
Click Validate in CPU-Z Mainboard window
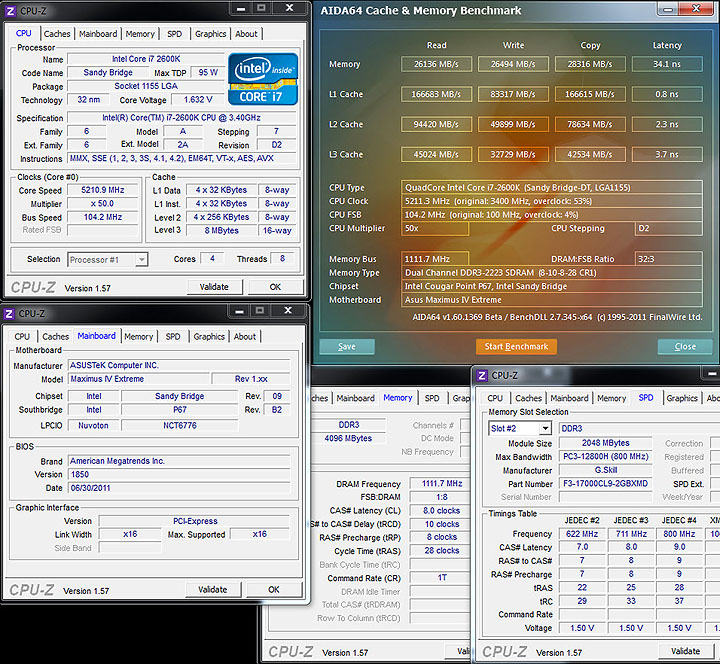pyautogui.click(x=213, y=590)
